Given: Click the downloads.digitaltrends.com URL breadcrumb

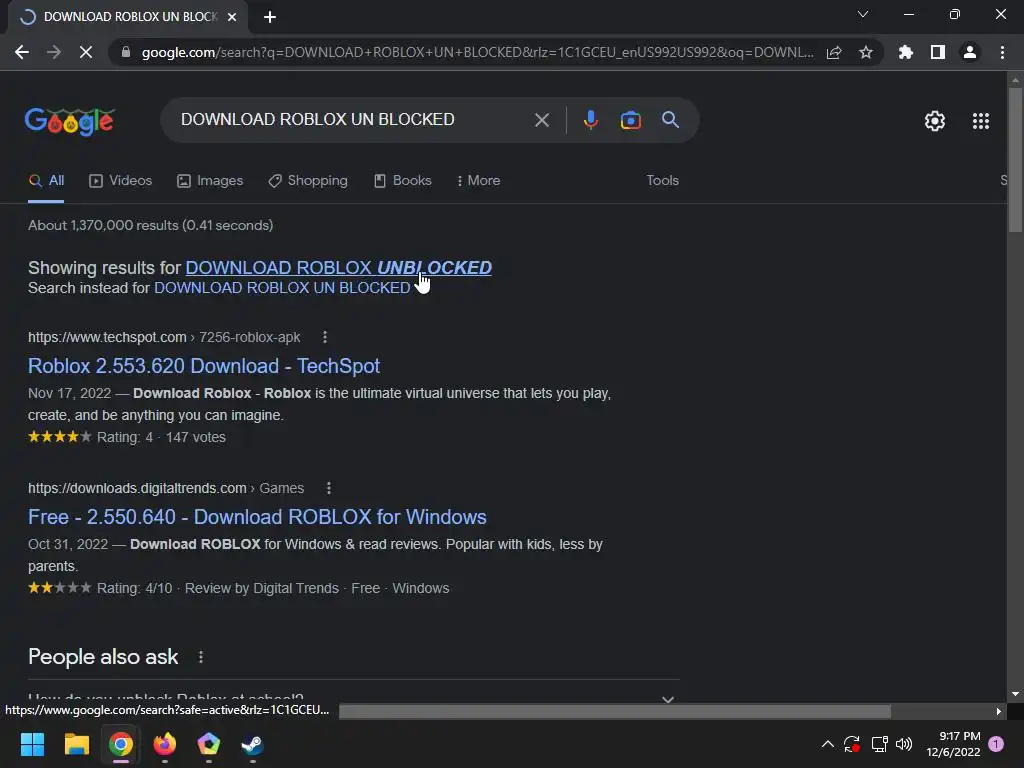Looking at the screenshot, I should coord(166,488).
